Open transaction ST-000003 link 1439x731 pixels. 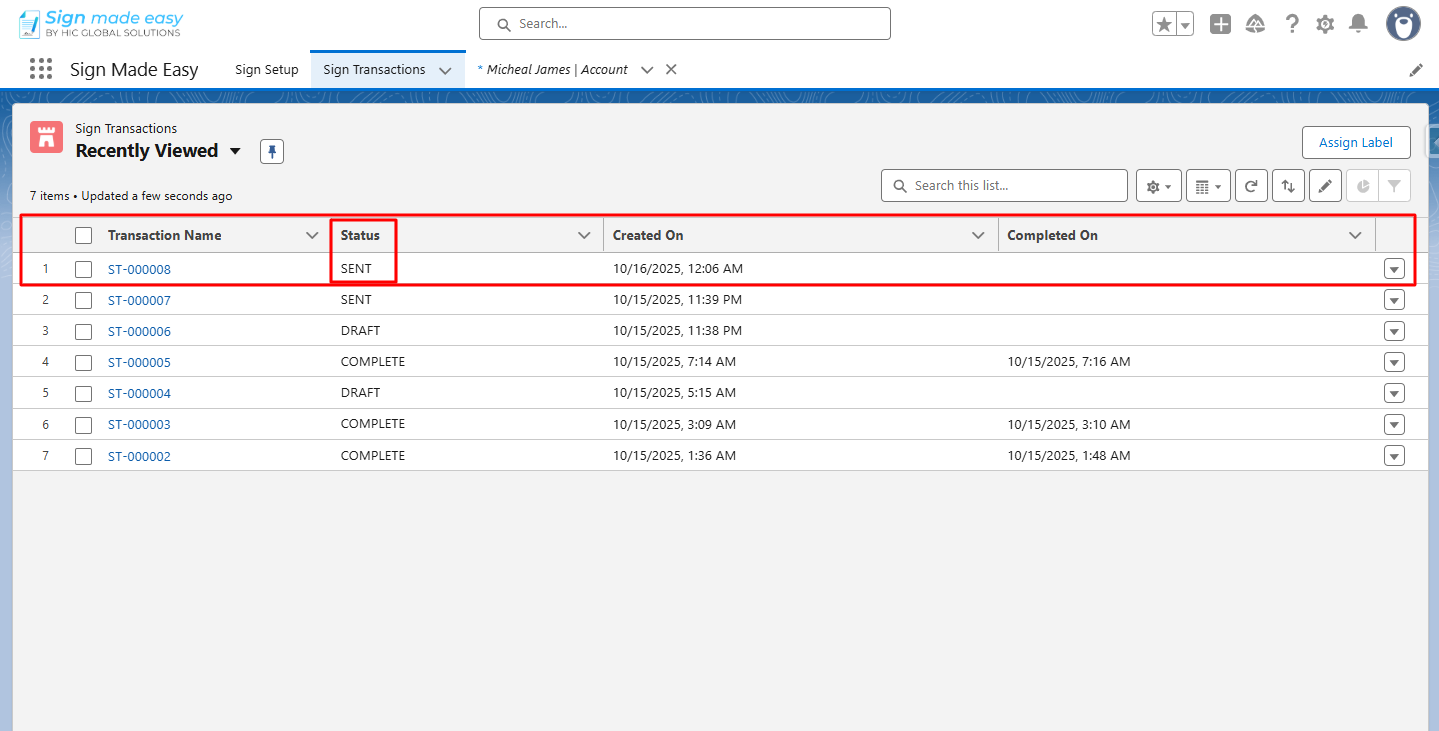pyautogui.click(x=139, y=425)
